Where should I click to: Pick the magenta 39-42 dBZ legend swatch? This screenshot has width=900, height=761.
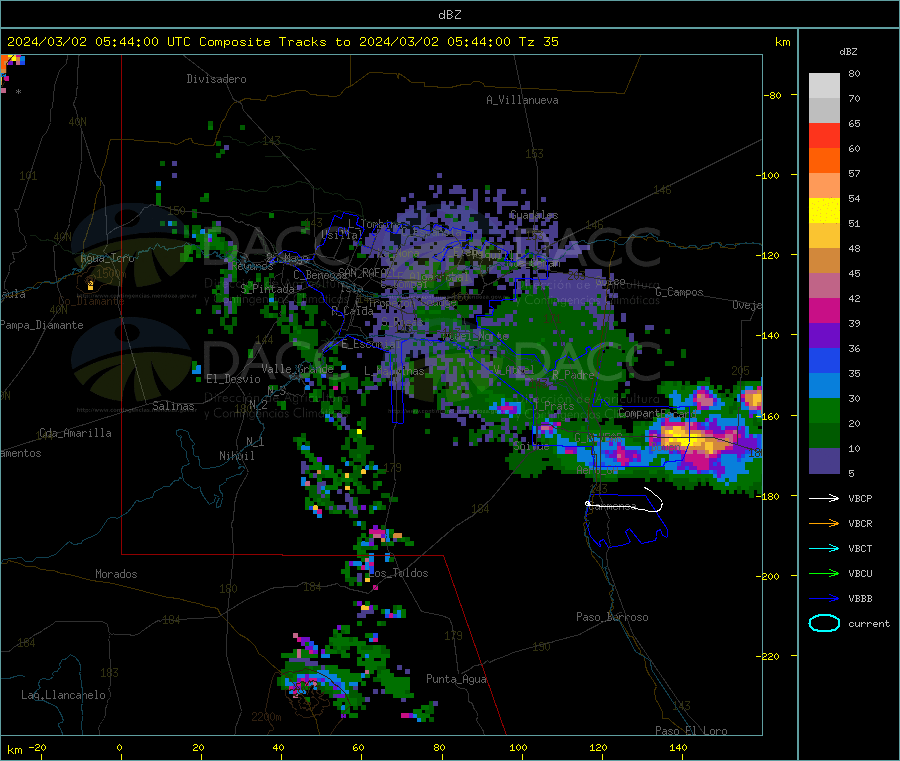[x=824, y=310]
